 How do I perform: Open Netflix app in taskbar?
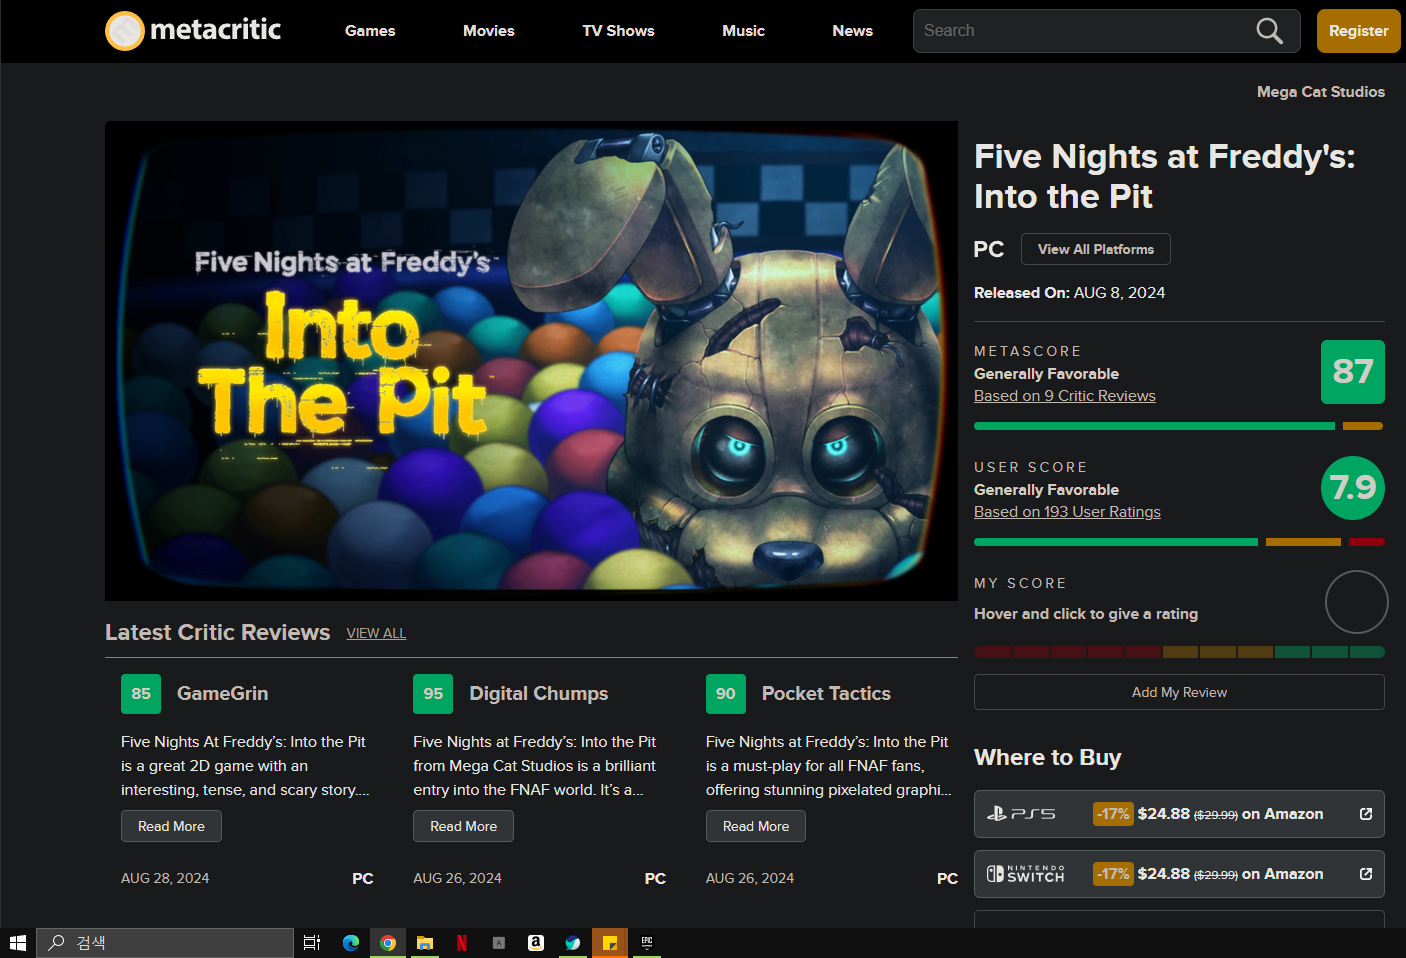pyautogui.click(x=462, y=942)
